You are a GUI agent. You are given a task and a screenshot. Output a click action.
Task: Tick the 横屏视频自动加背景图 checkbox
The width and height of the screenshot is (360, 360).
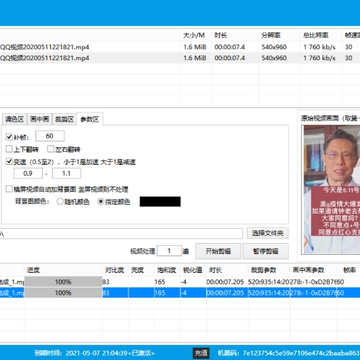coord(9,189)
